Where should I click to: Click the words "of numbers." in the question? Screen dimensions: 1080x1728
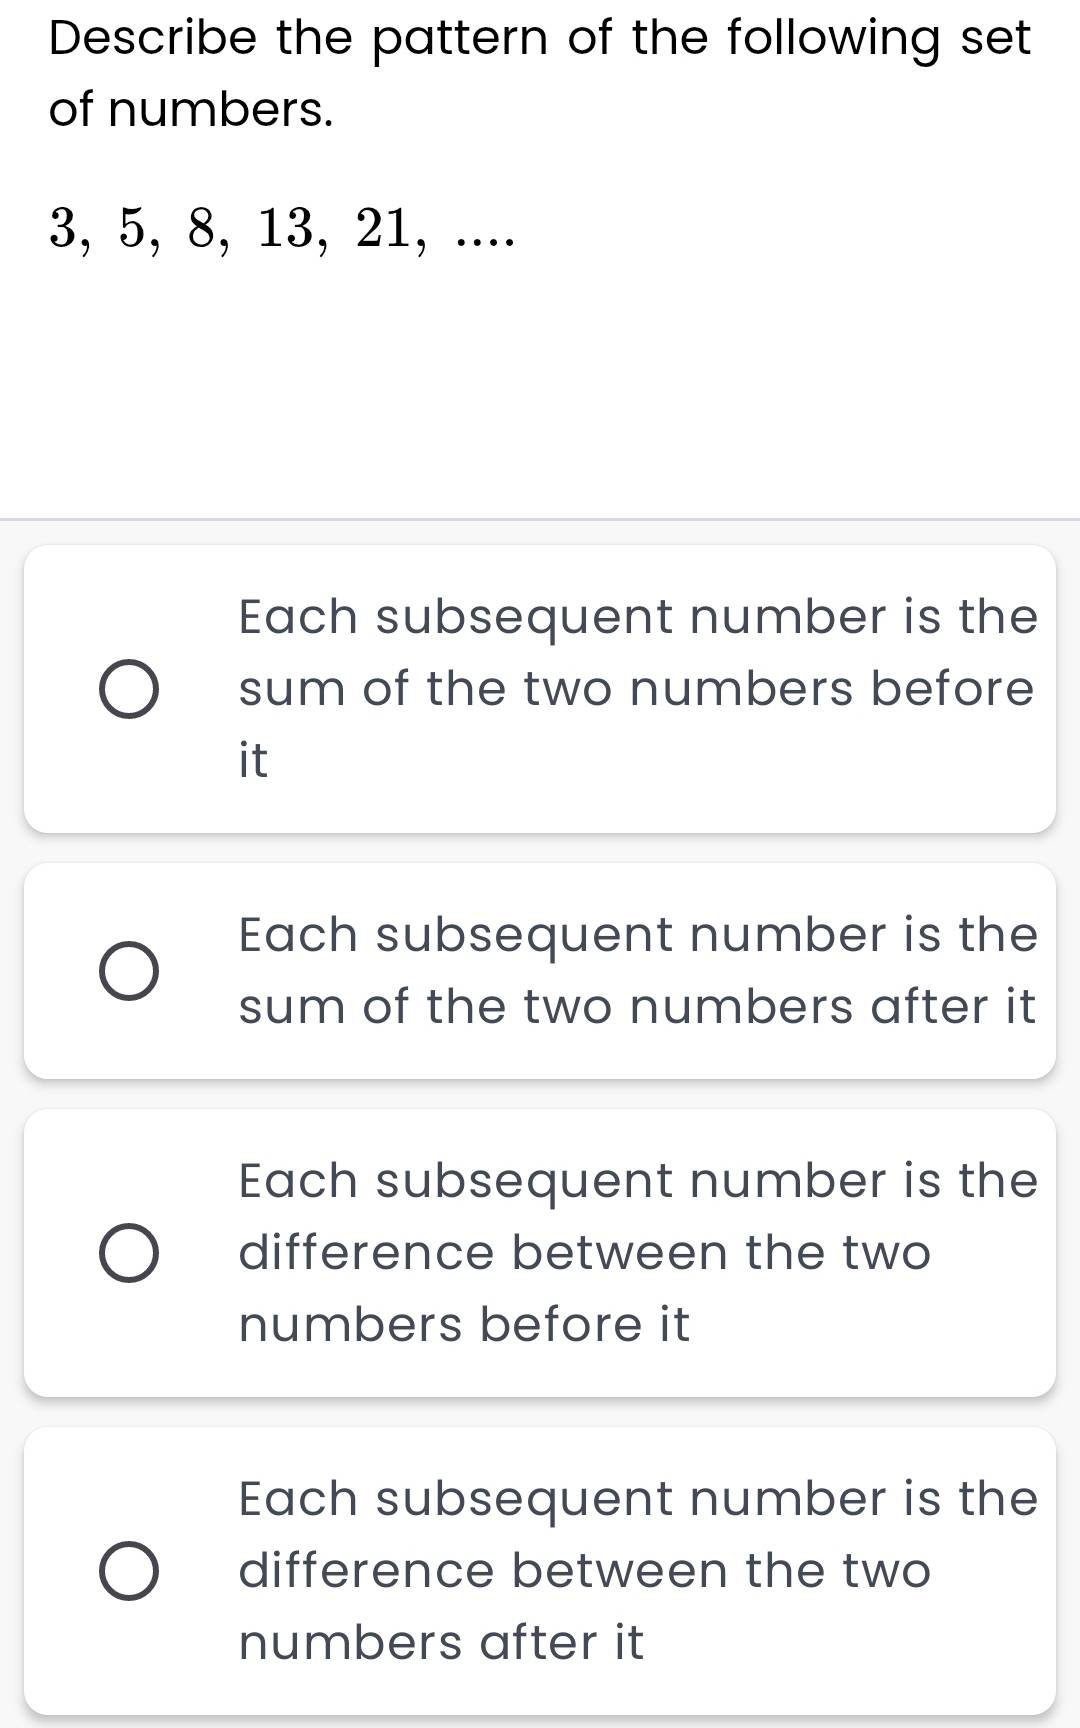coord(191,111)
